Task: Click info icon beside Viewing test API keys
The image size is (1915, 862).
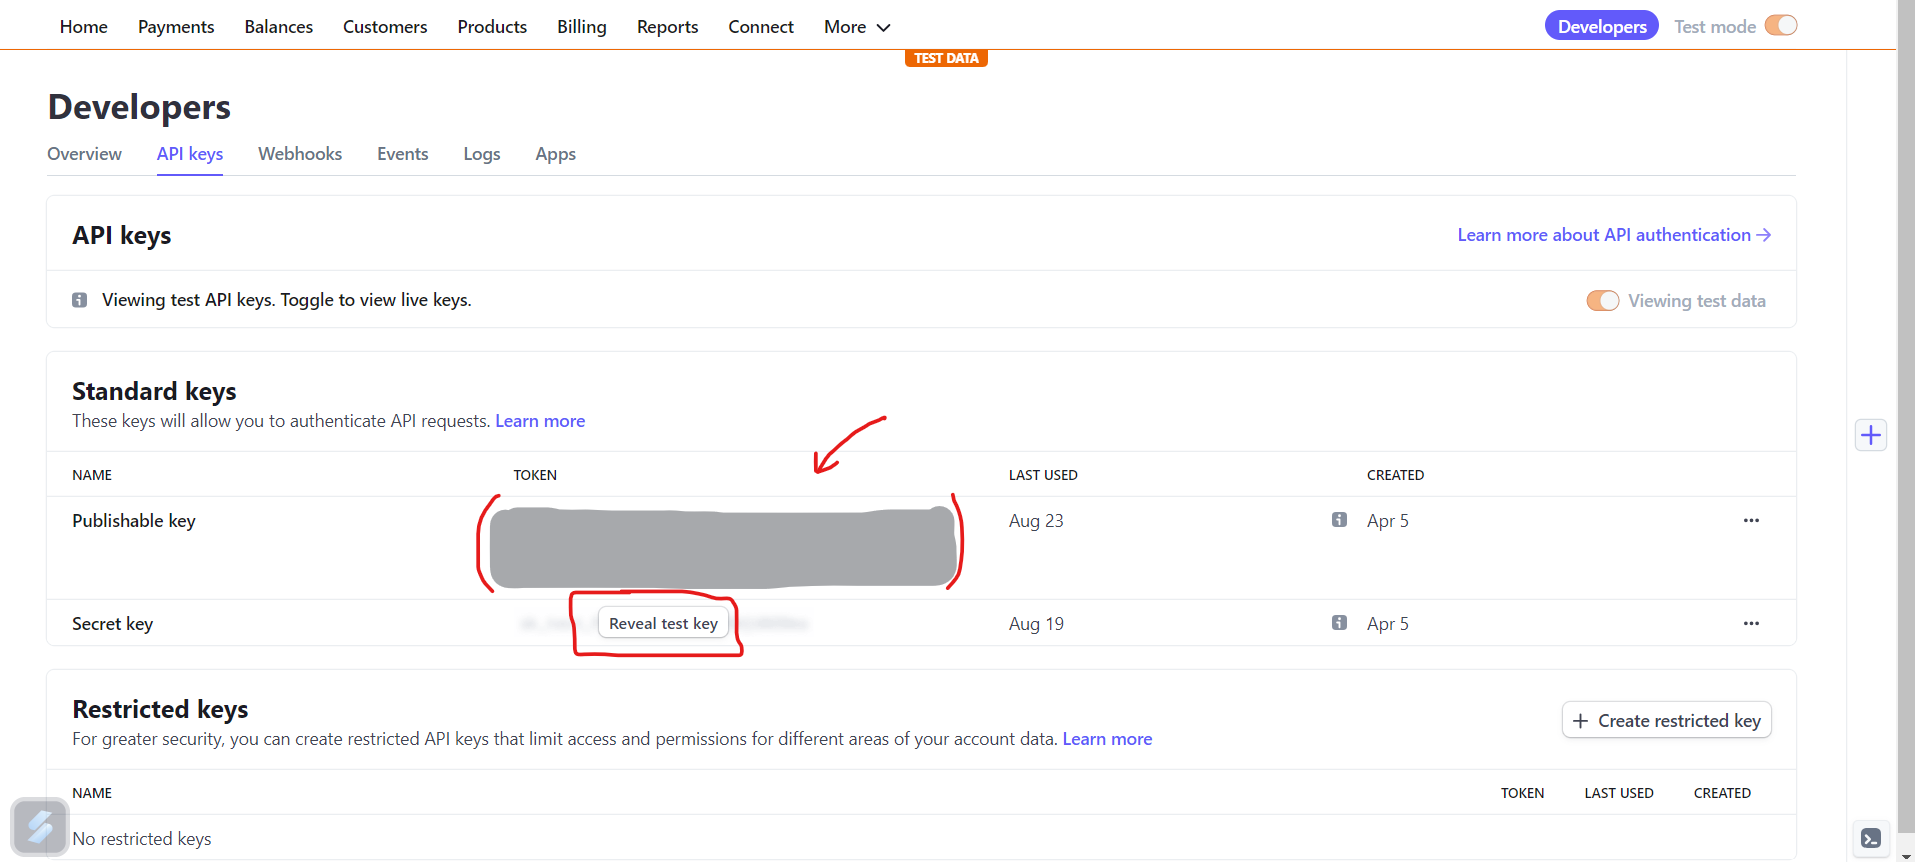Action: point(79,300)
